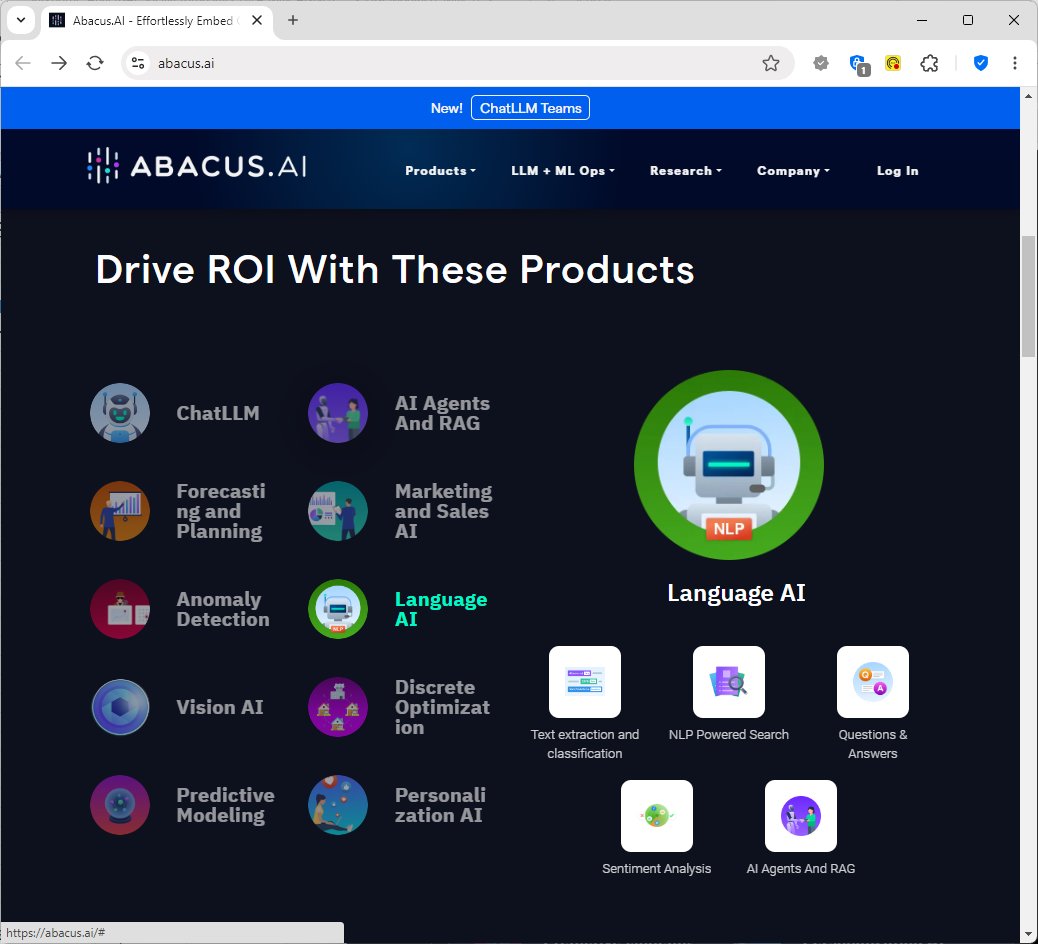1038x944 pixels.
Task: Open the yellow extension icon in toolbar
Action: [x=893, y=63]
